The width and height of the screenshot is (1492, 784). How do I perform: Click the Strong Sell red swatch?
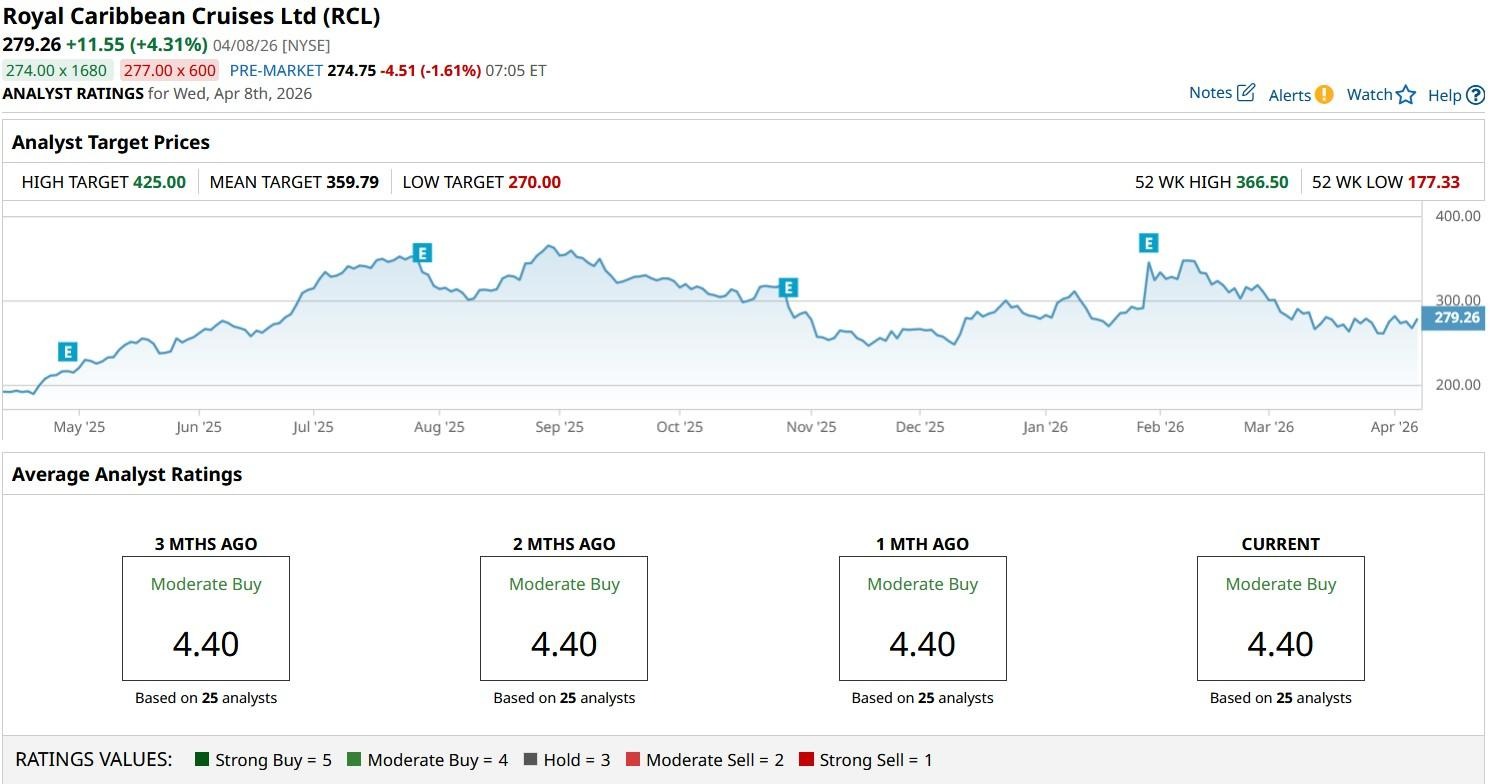[x=806, y=760]
